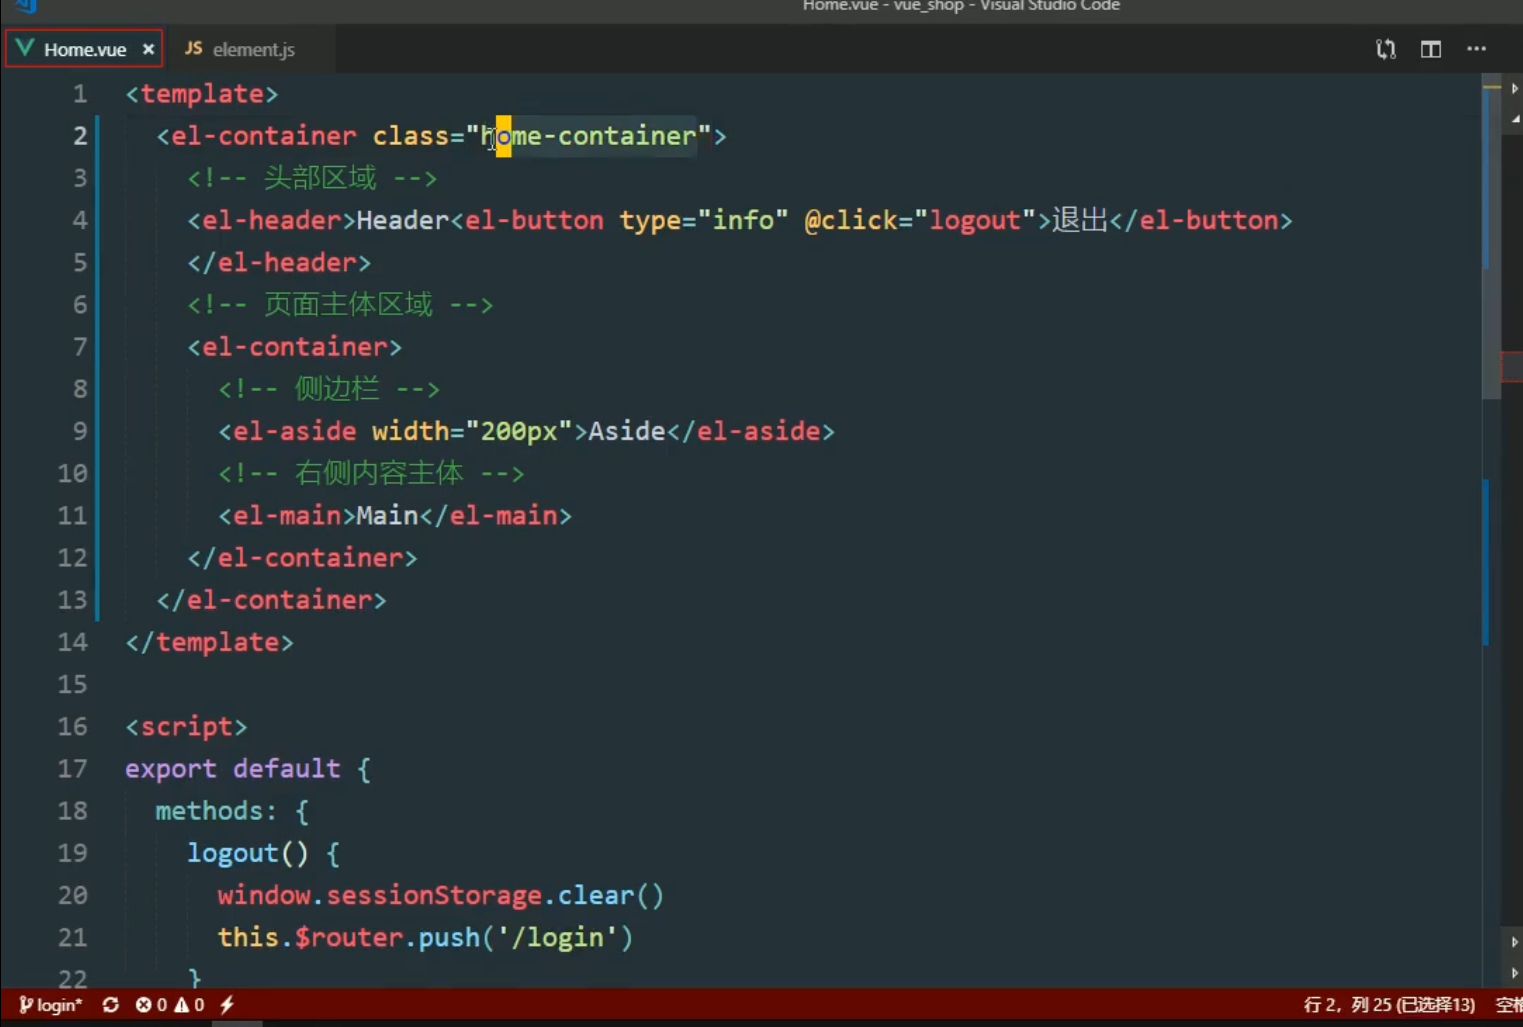Screen dimensions: 1523x1027
Task: Click line number 19 in the gutter
Action: [x=72, y=853]
